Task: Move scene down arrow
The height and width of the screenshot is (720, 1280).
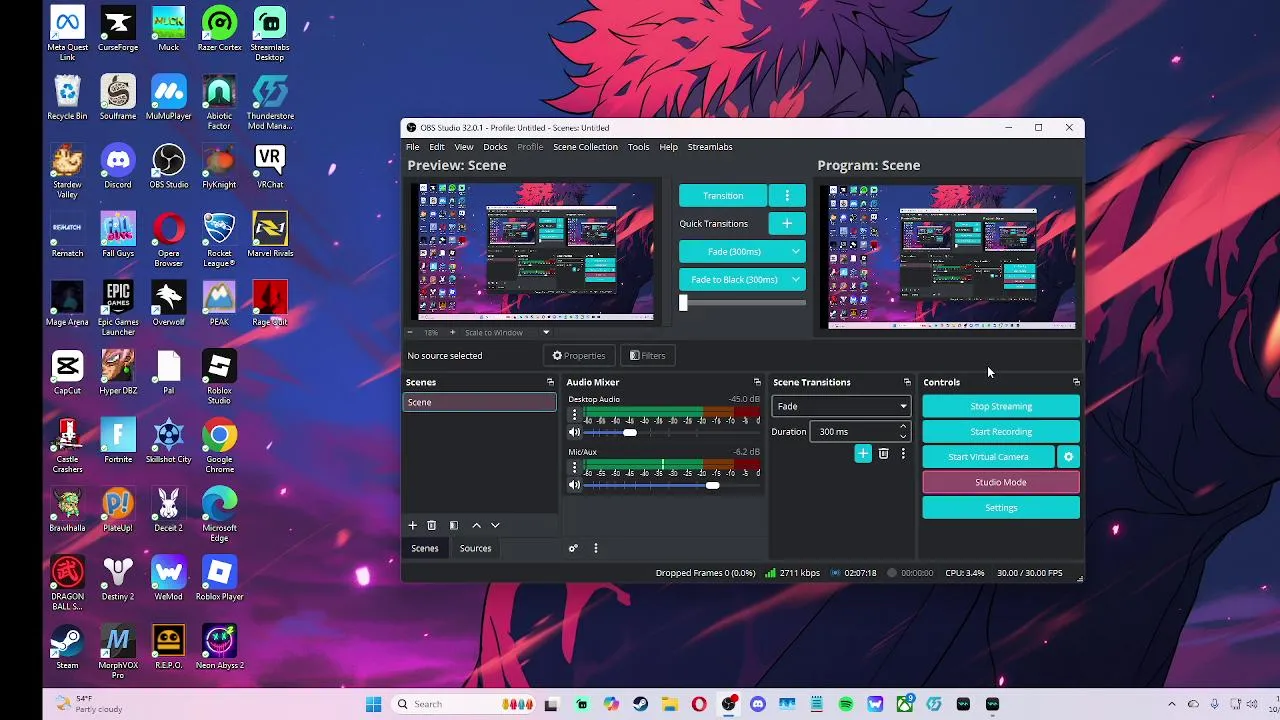Action: point(495,525)
